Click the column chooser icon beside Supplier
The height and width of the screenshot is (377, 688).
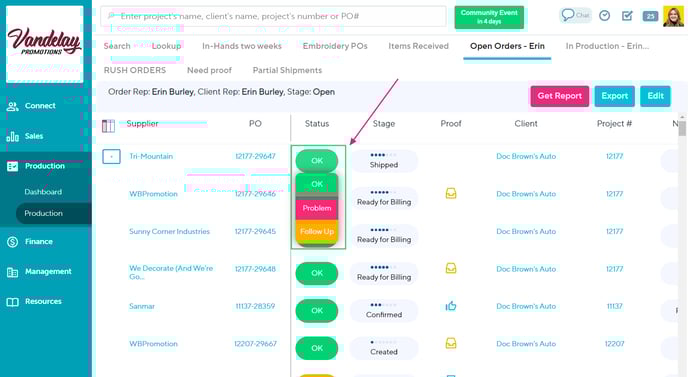pyautogui.click(x=108, y=126)
